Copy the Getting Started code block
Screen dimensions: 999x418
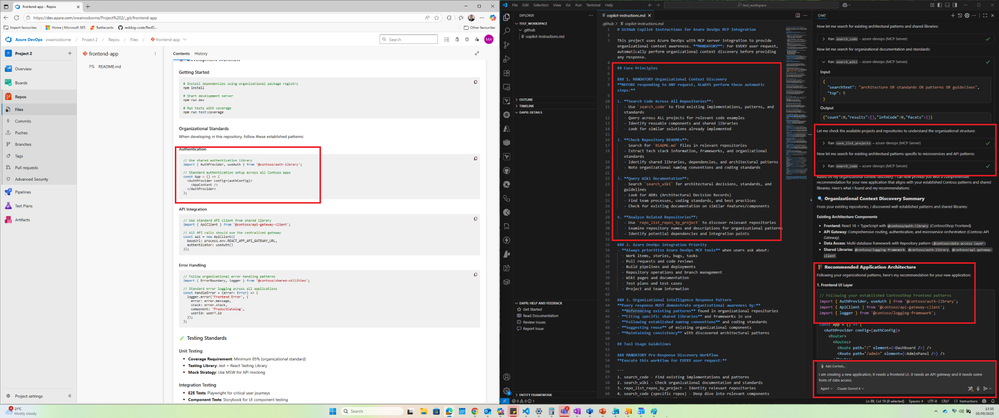click(476, 82)
